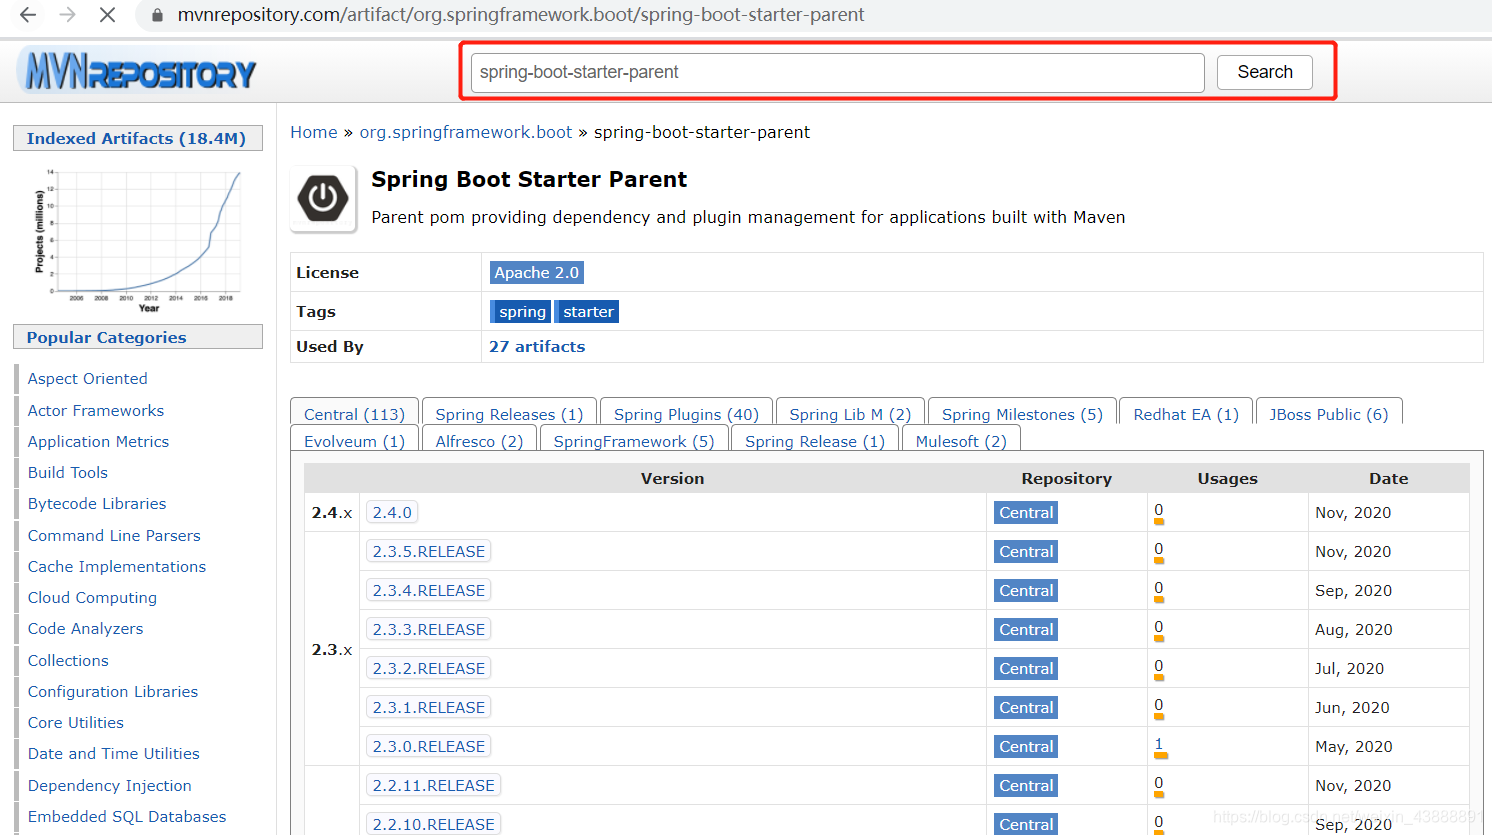Open the Build Tools category
Image resolution: width=1492 pixels, height=835 pixels.
tap(68, 472)
